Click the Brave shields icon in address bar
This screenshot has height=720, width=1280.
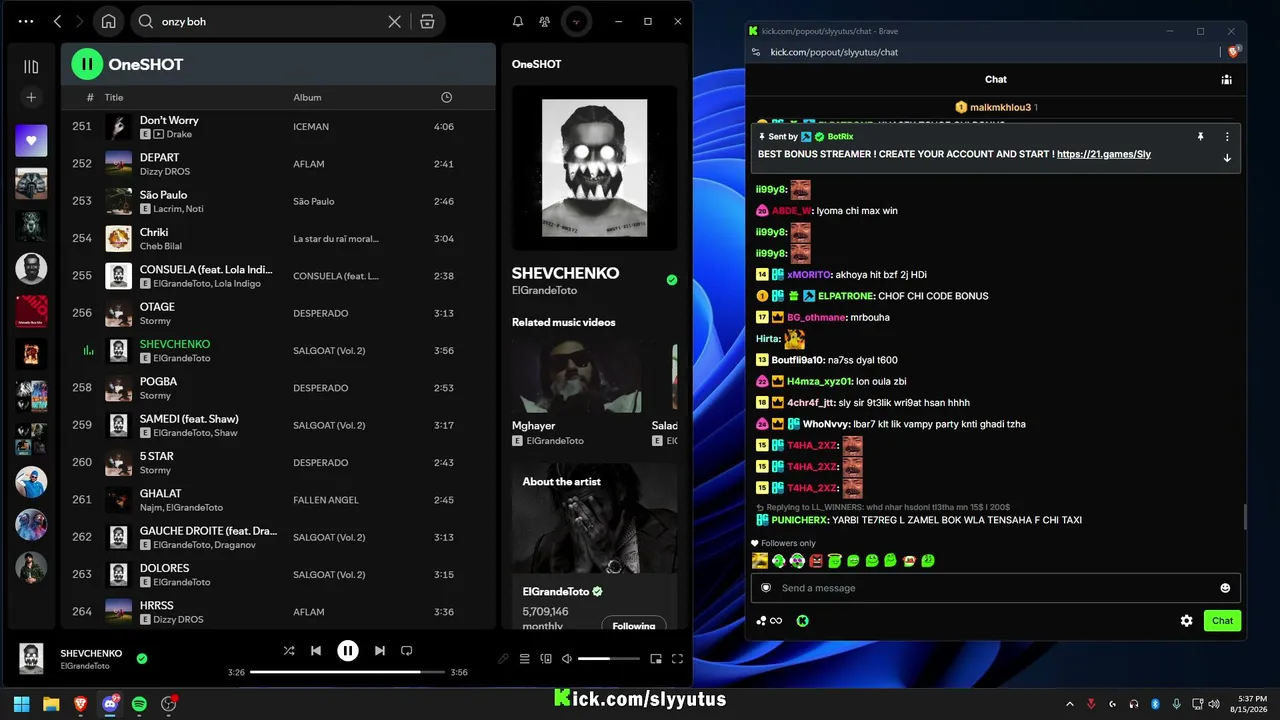click(1233, 52)
